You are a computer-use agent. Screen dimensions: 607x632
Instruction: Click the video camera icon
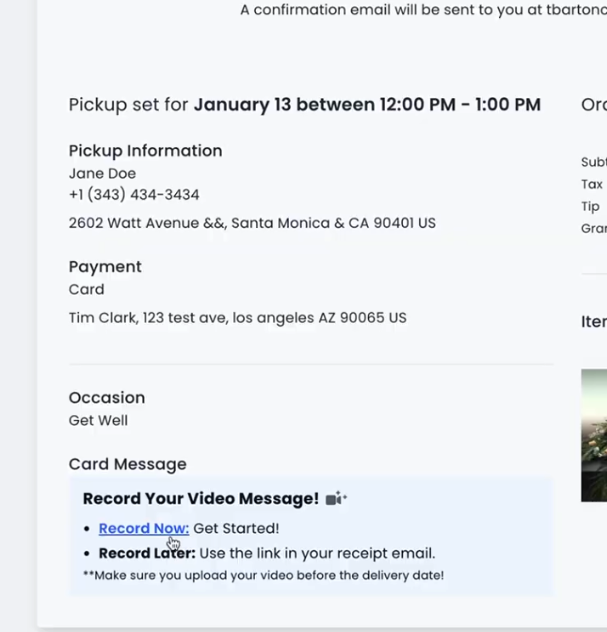point(336,498)
